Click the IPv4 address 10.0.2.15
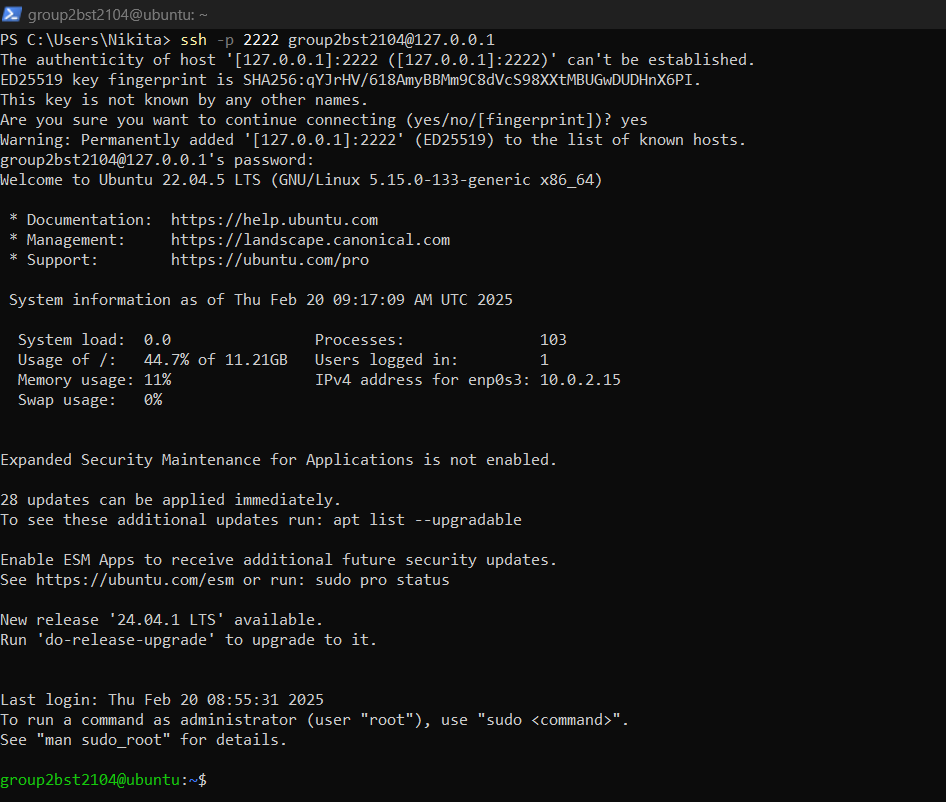The image size is (946, 802). 580,380
